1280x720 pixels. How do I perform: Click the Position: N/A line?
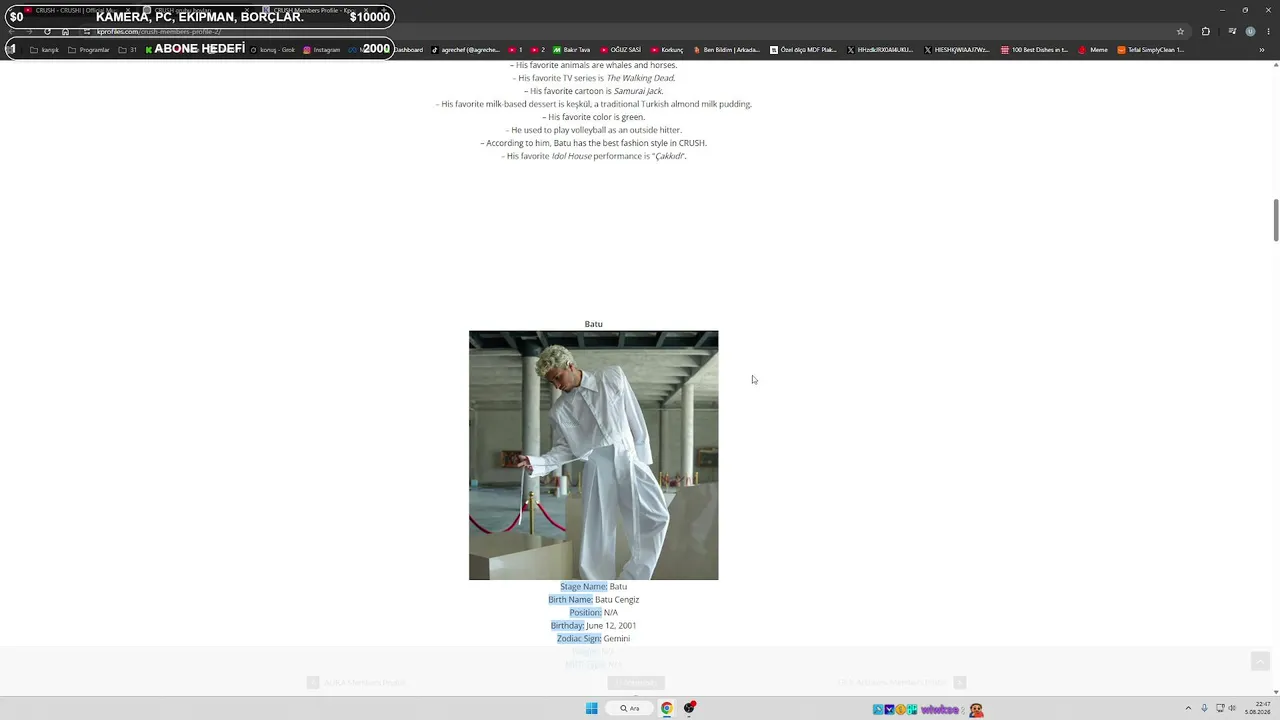point(593,613)
